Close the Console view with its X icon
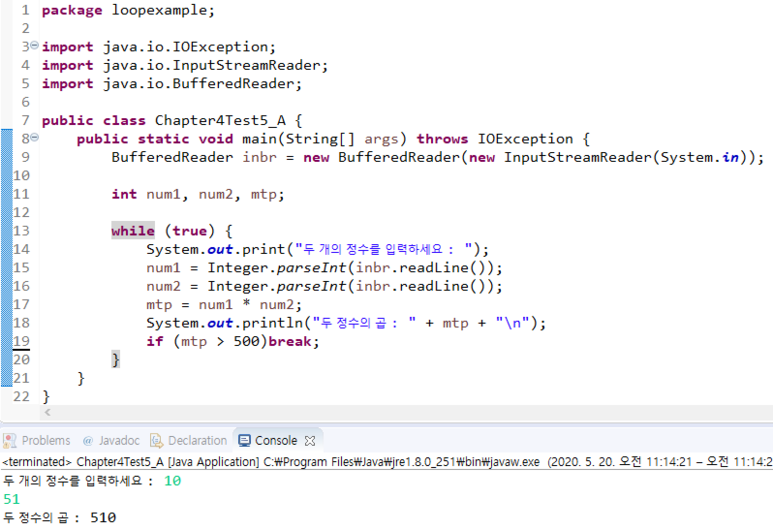Viewport: 773px width, 530px height. 310,441
